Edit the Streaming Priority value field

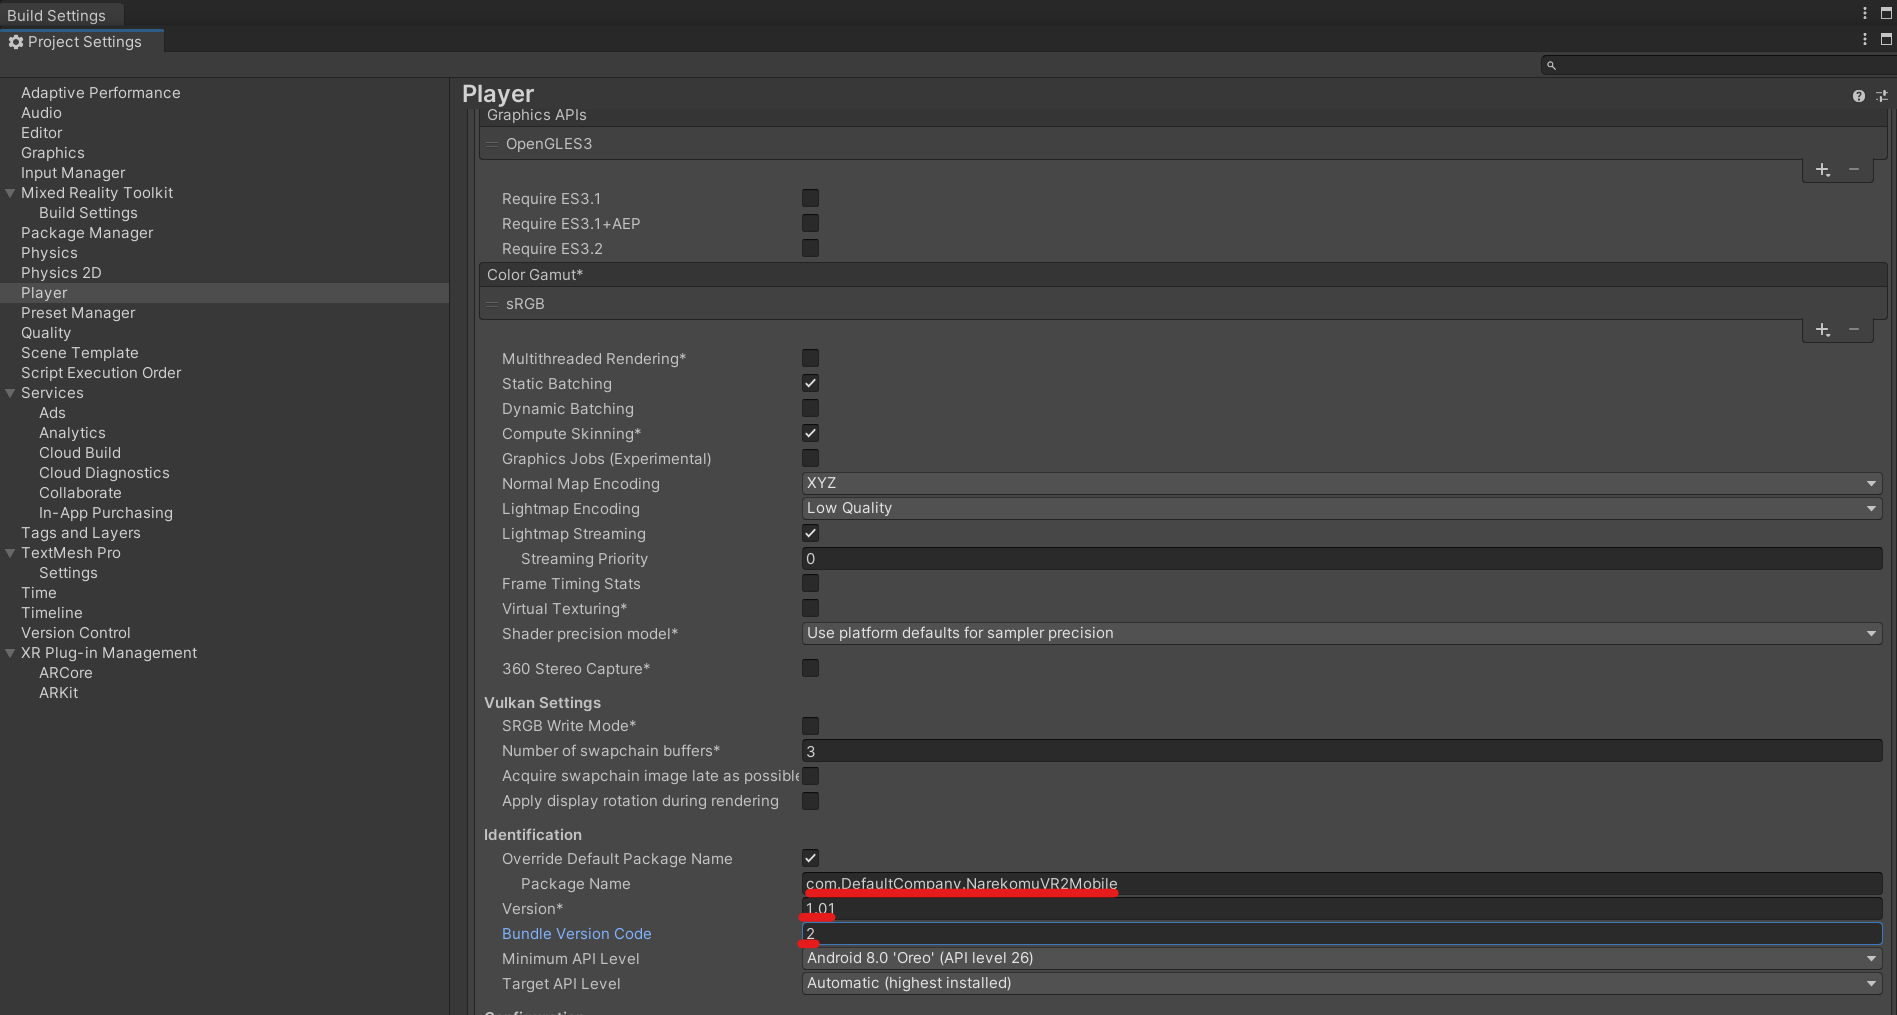[1342, 558]
